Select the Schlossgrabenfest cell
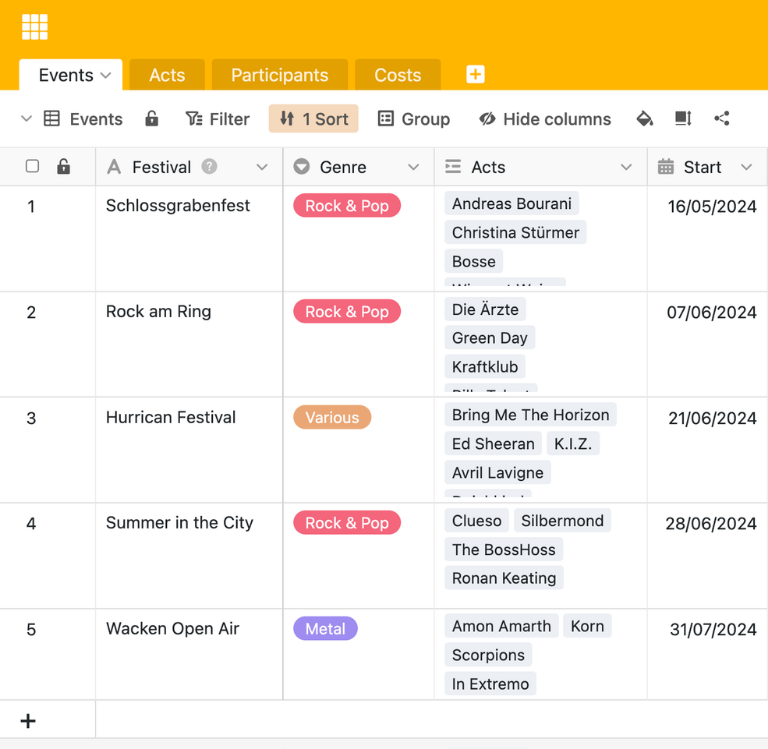The image size is (768, 749). (x=189, y=239)
